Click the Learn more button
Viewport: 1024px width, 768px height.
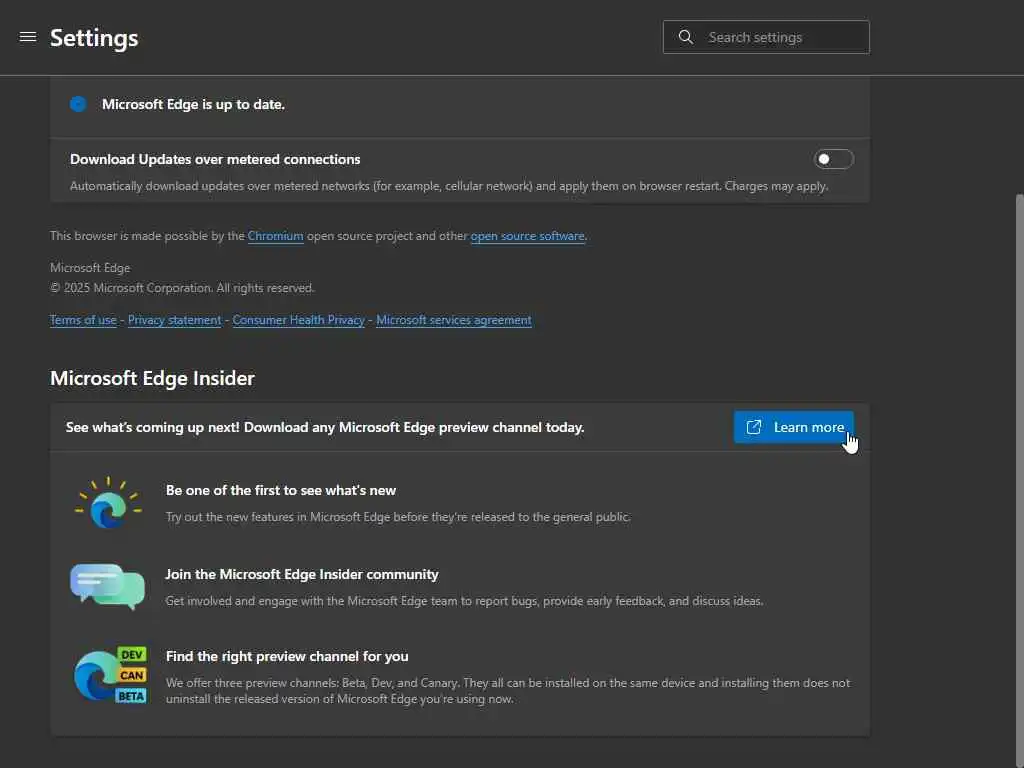click(794, 427)
